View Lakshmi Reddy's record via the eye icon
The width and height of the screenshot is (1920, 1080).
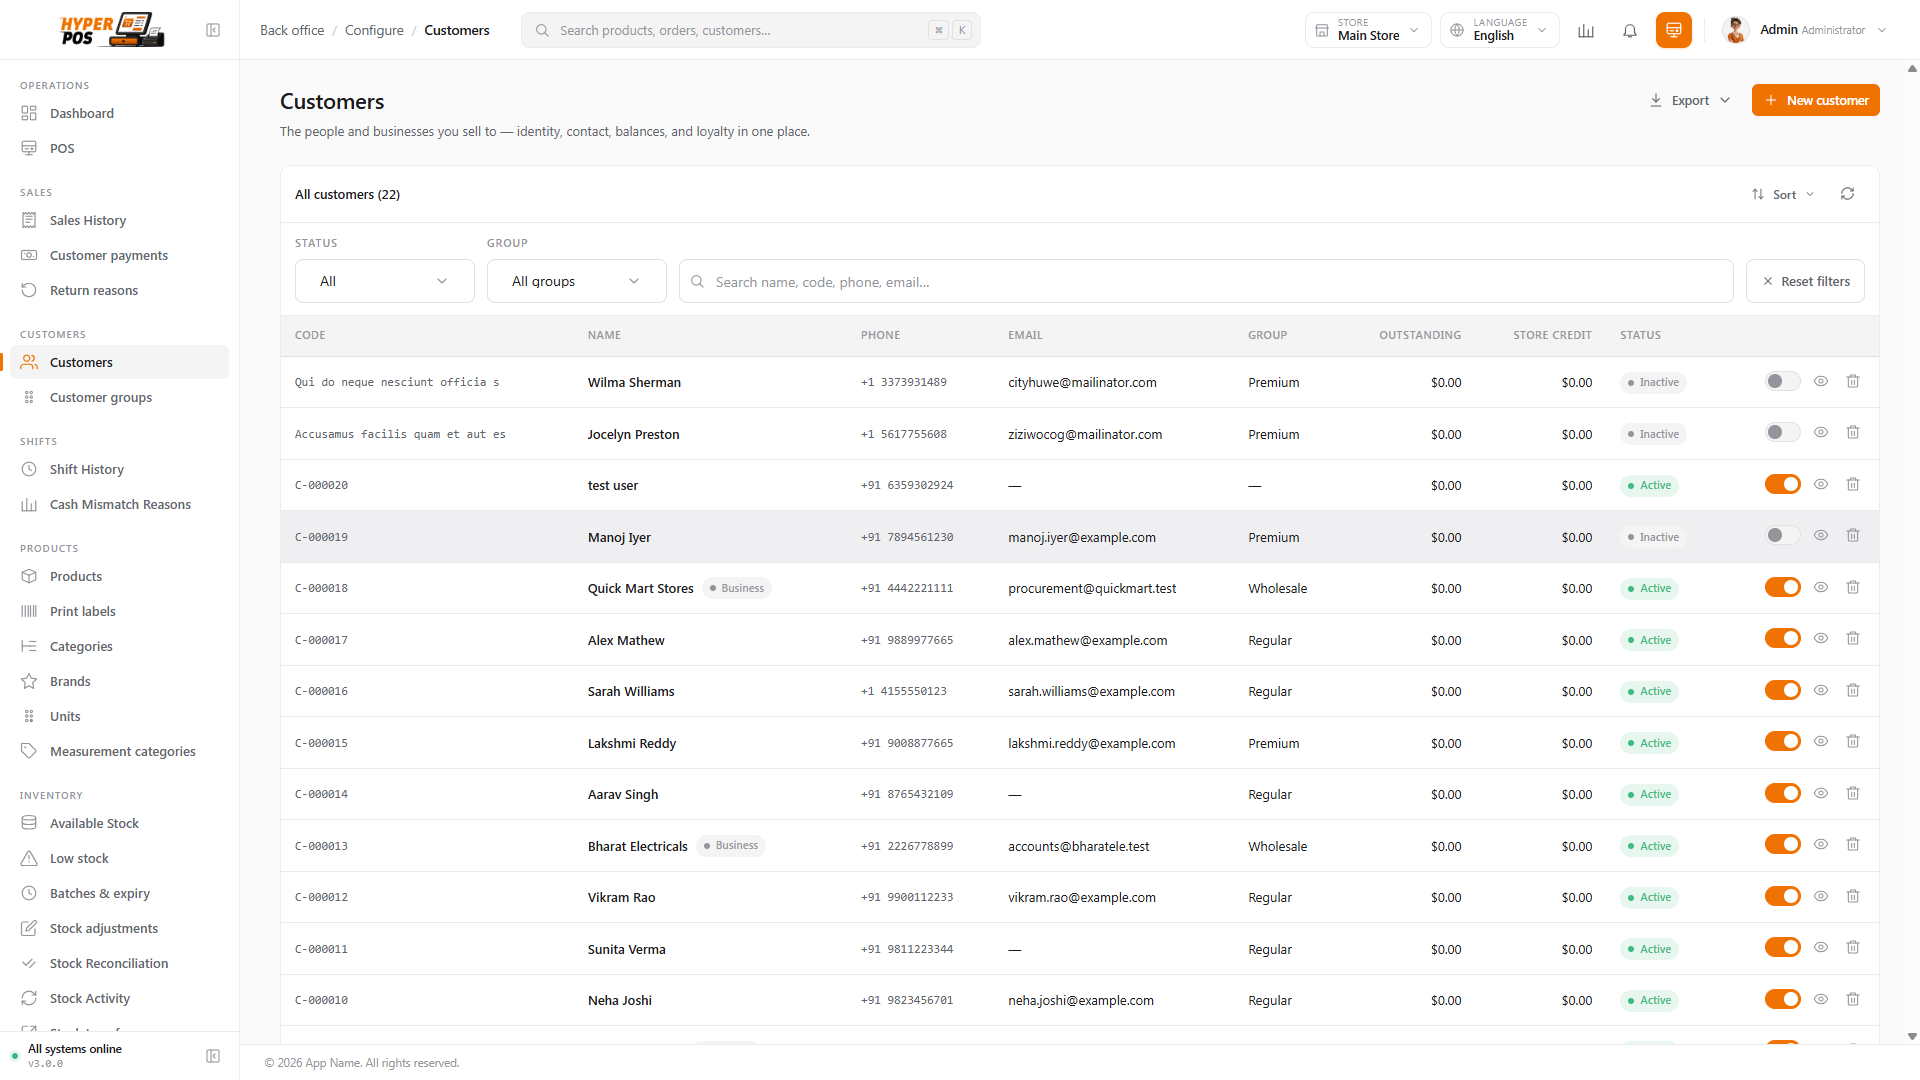pyautogui.click(x=1821, y=742)
